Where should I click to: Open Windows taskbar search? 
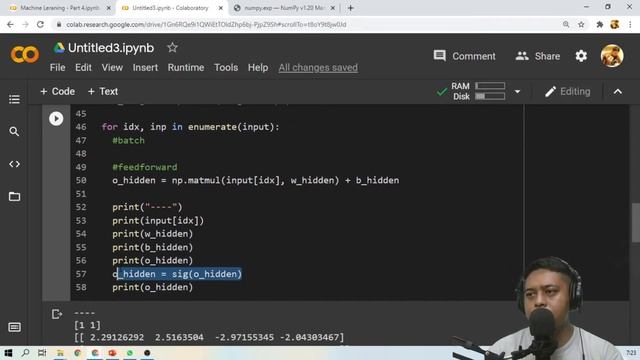(x=25, y=353)
